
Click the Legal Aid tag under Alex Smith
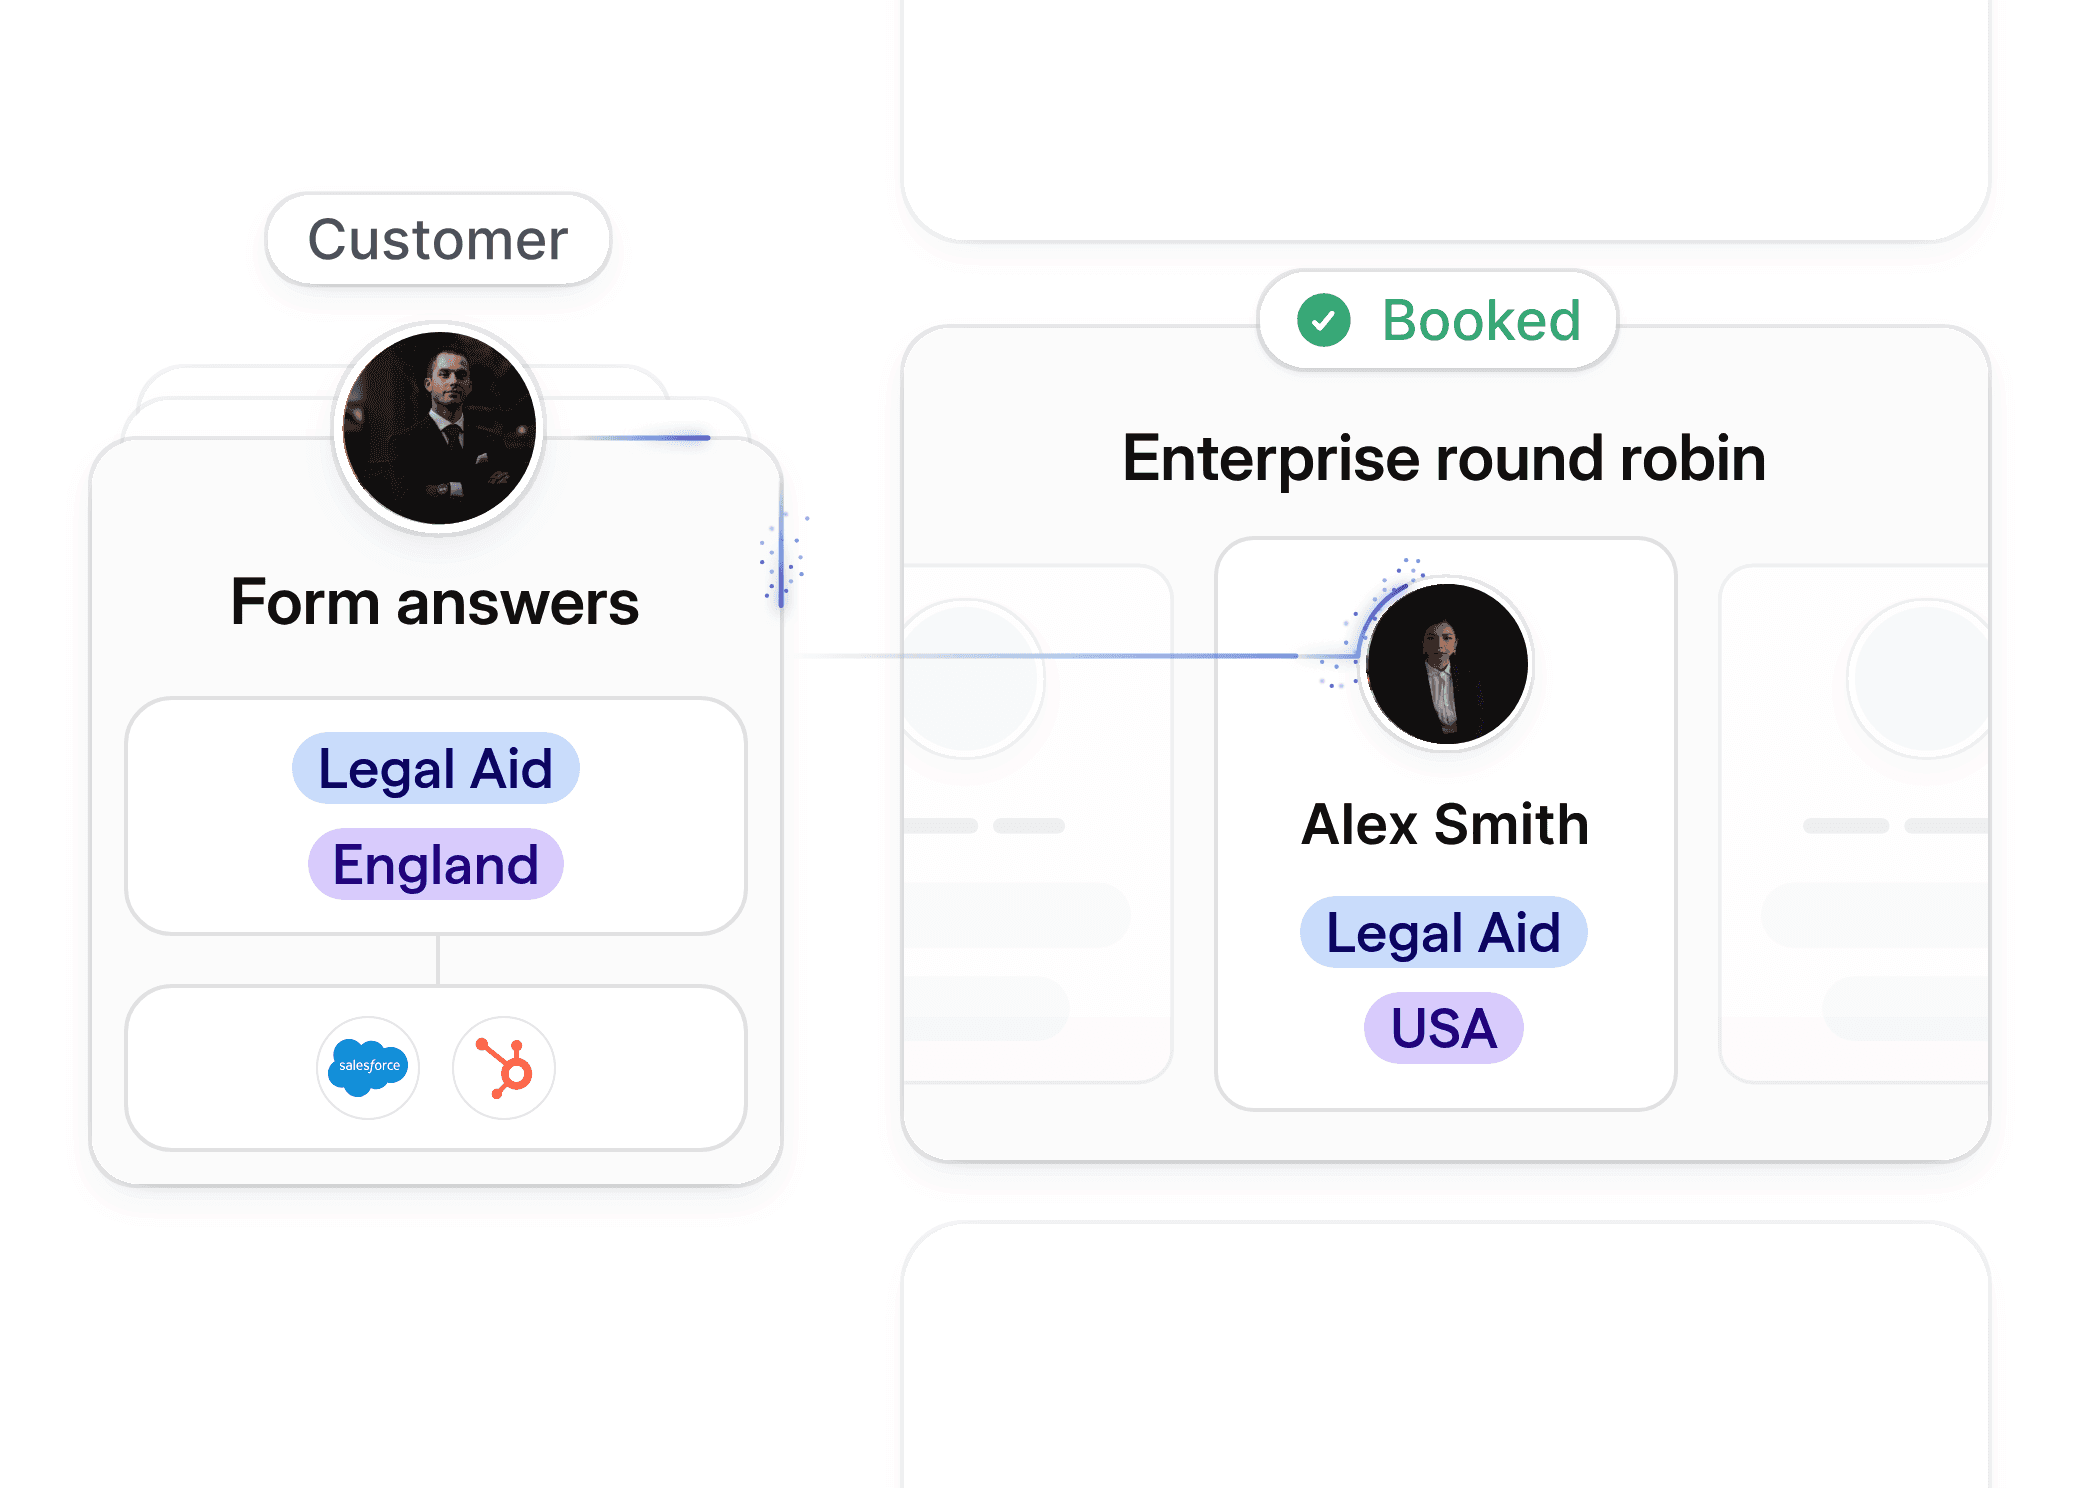pos(1443,933)
